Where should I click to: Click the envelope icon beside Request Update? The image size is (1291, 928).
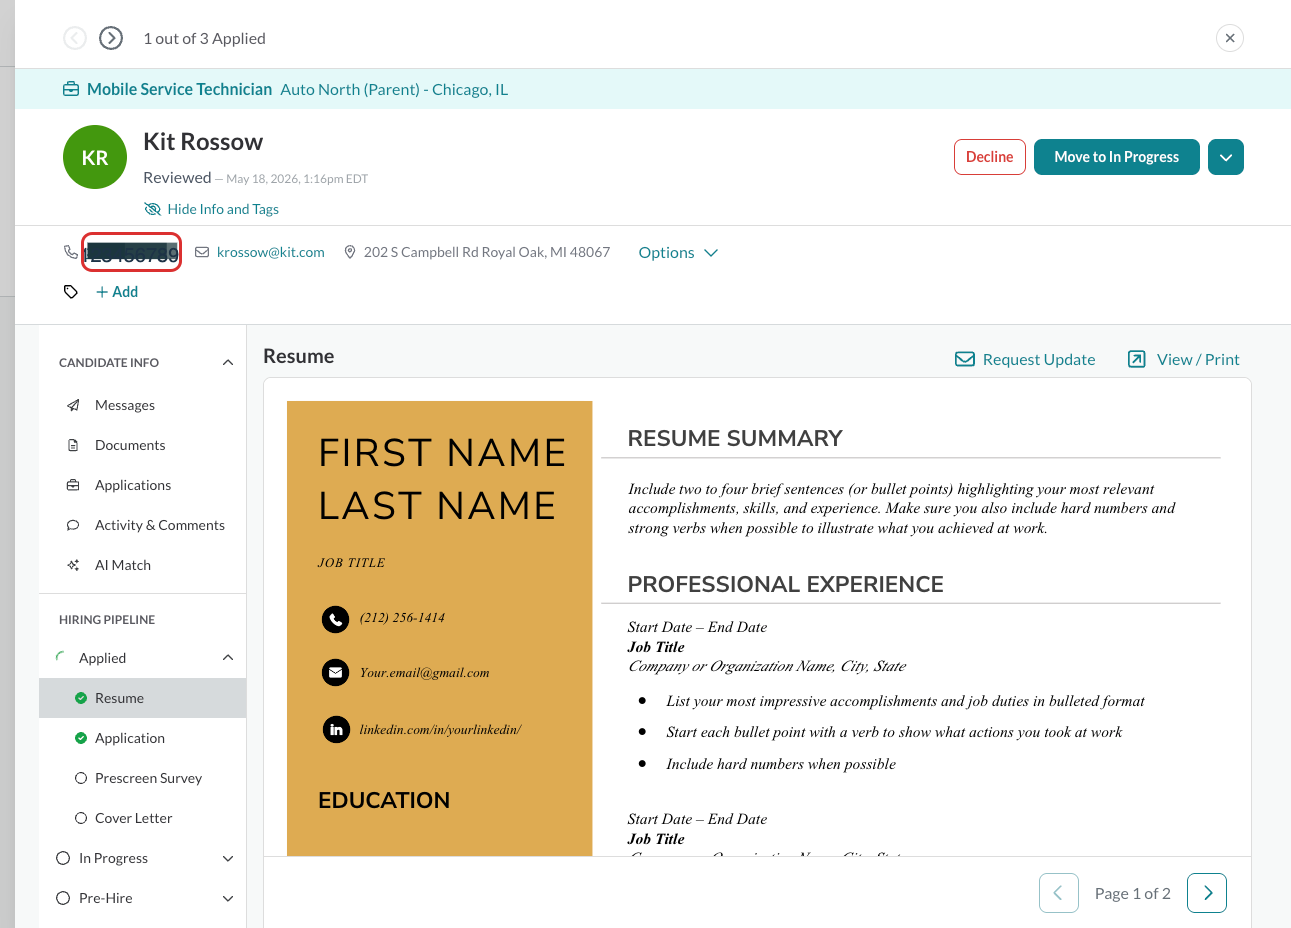coord(965,359)
